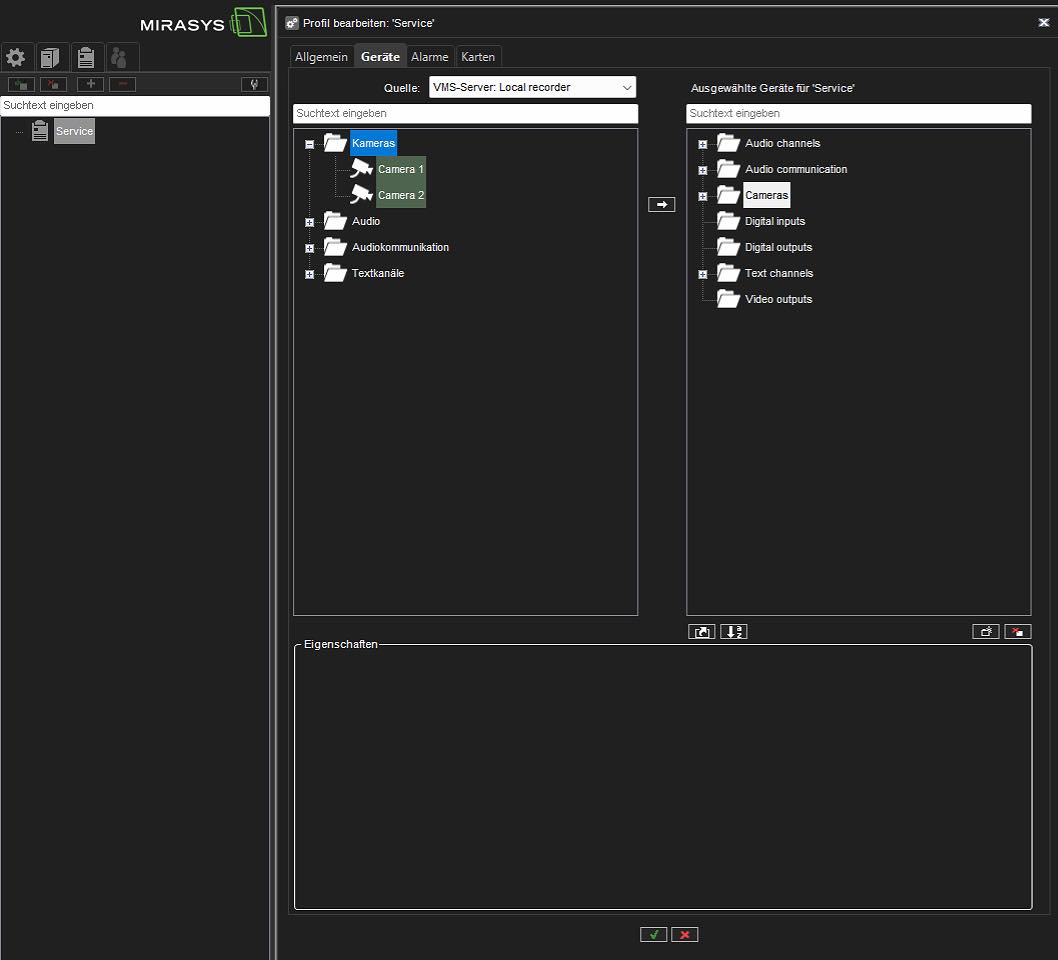Screen dimensions: 1058x960
Task: Click the grayed-out users tab icon
Action: (119, 57)
